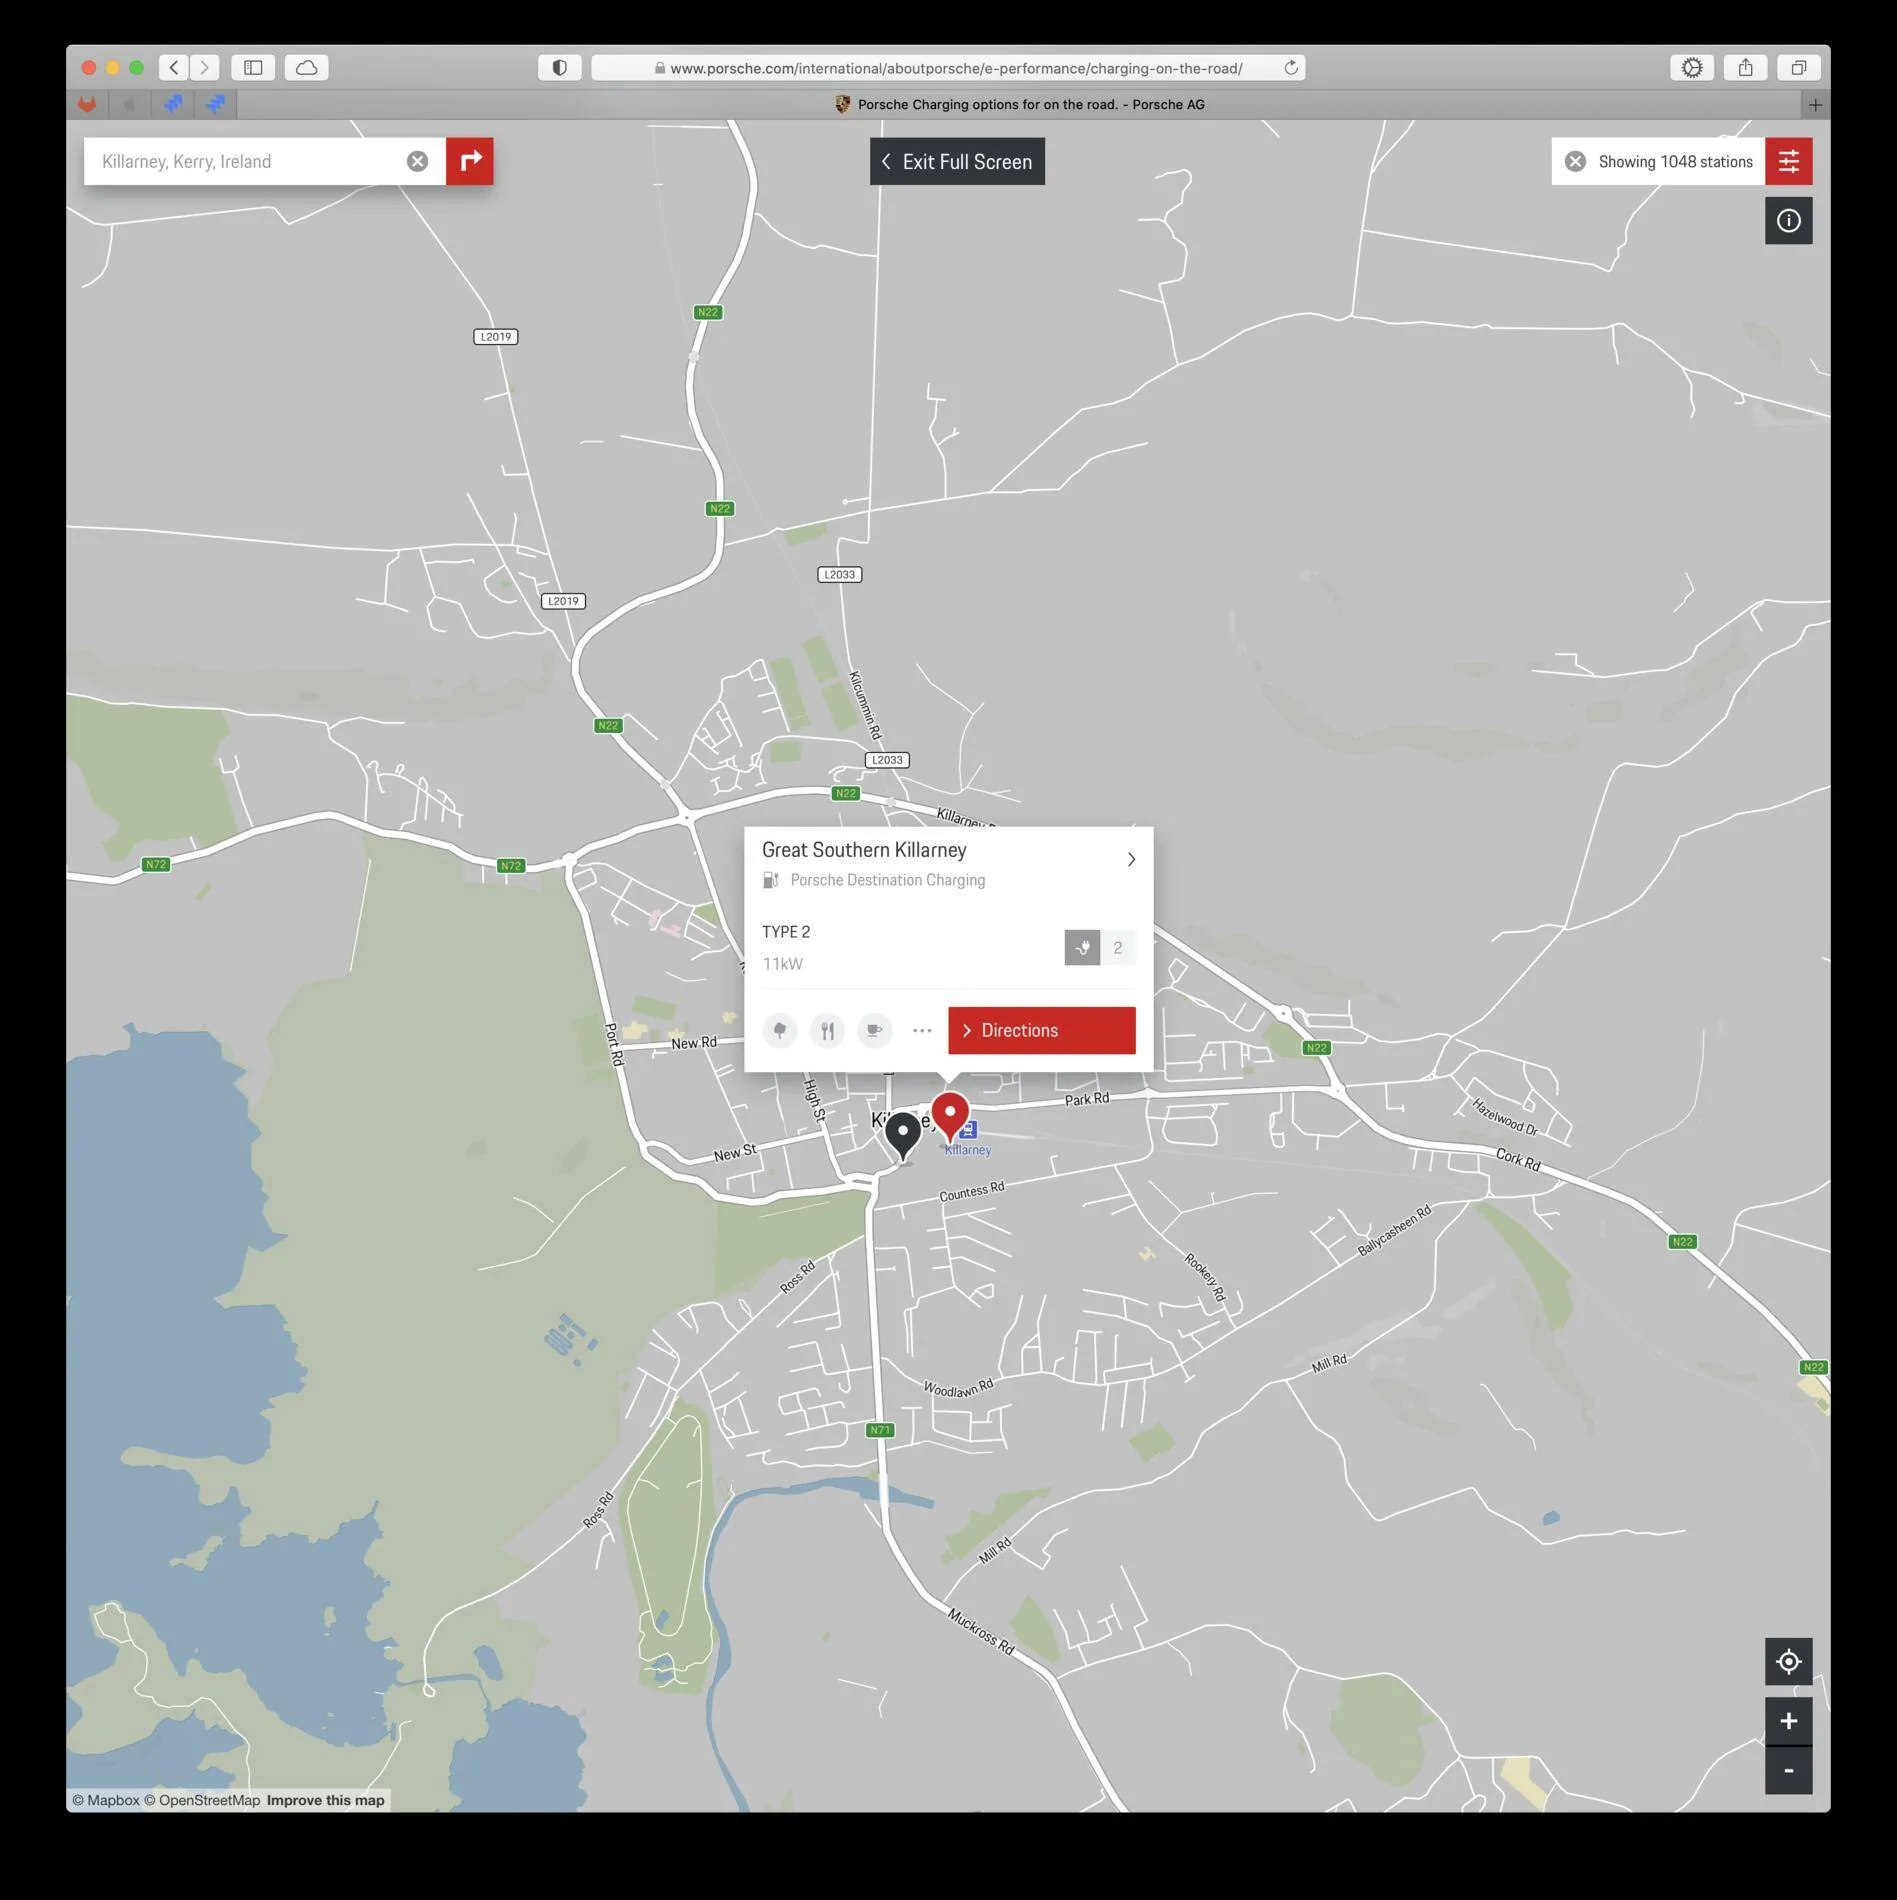
Task: Open the map info legend
Action: tap(1788, 221)
